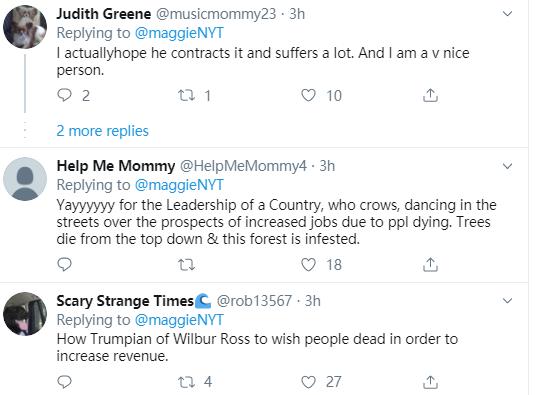Screen dimensions: 549x395
Task: Like the Scary Strange Times tweet
Action: pyautogui.click(x=308, y=382)
